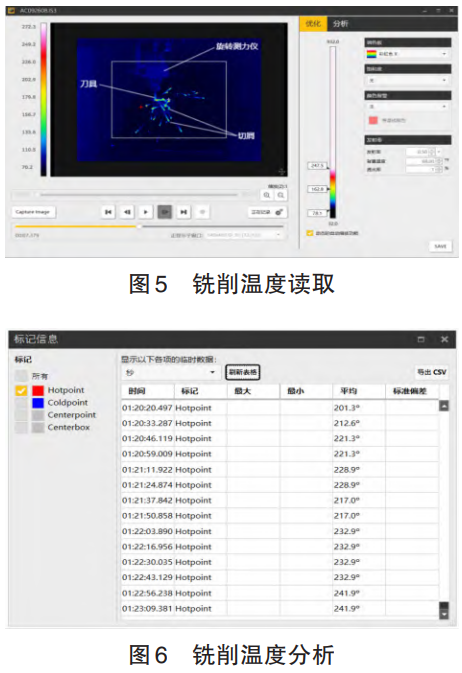462x673 pixels.
Task: Click the 标准偏差 column header
Action: (412, 391)
